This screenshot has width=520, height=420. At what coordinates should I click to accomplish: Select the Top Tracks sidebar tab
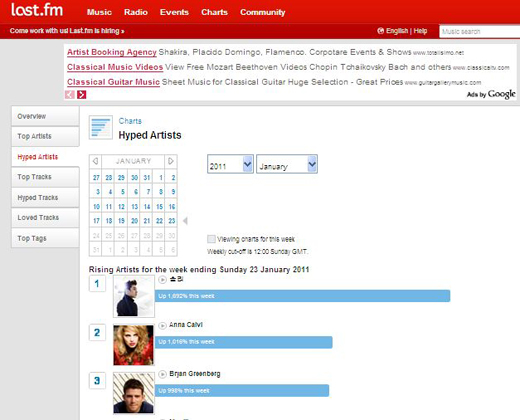45,177
